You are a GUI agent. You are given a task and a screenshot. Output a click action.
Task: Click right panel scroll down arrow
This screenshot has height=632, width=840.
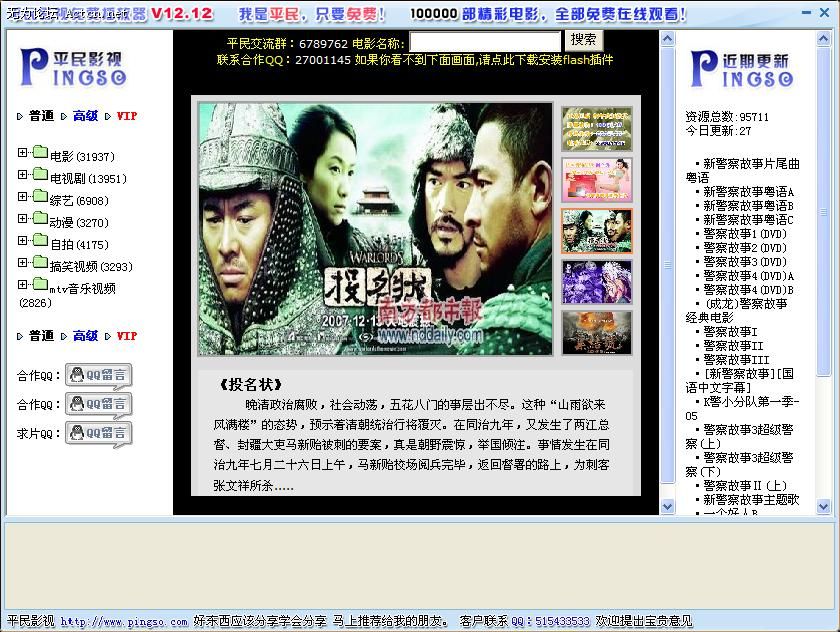823,506
